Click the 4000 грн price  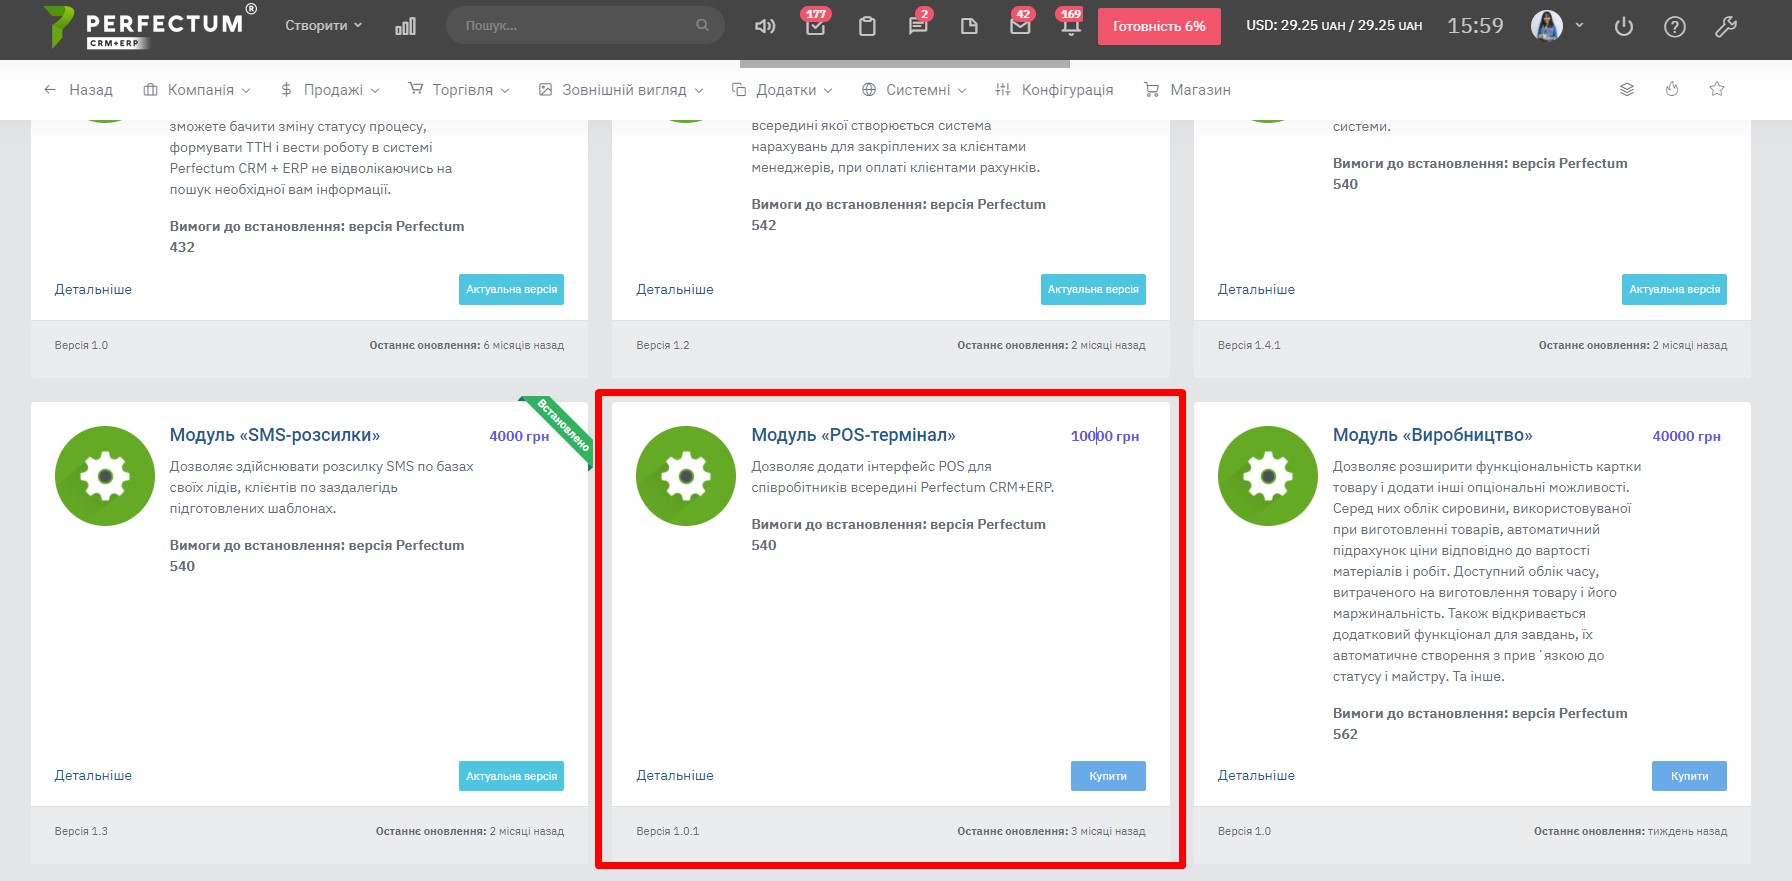(519, 436)
